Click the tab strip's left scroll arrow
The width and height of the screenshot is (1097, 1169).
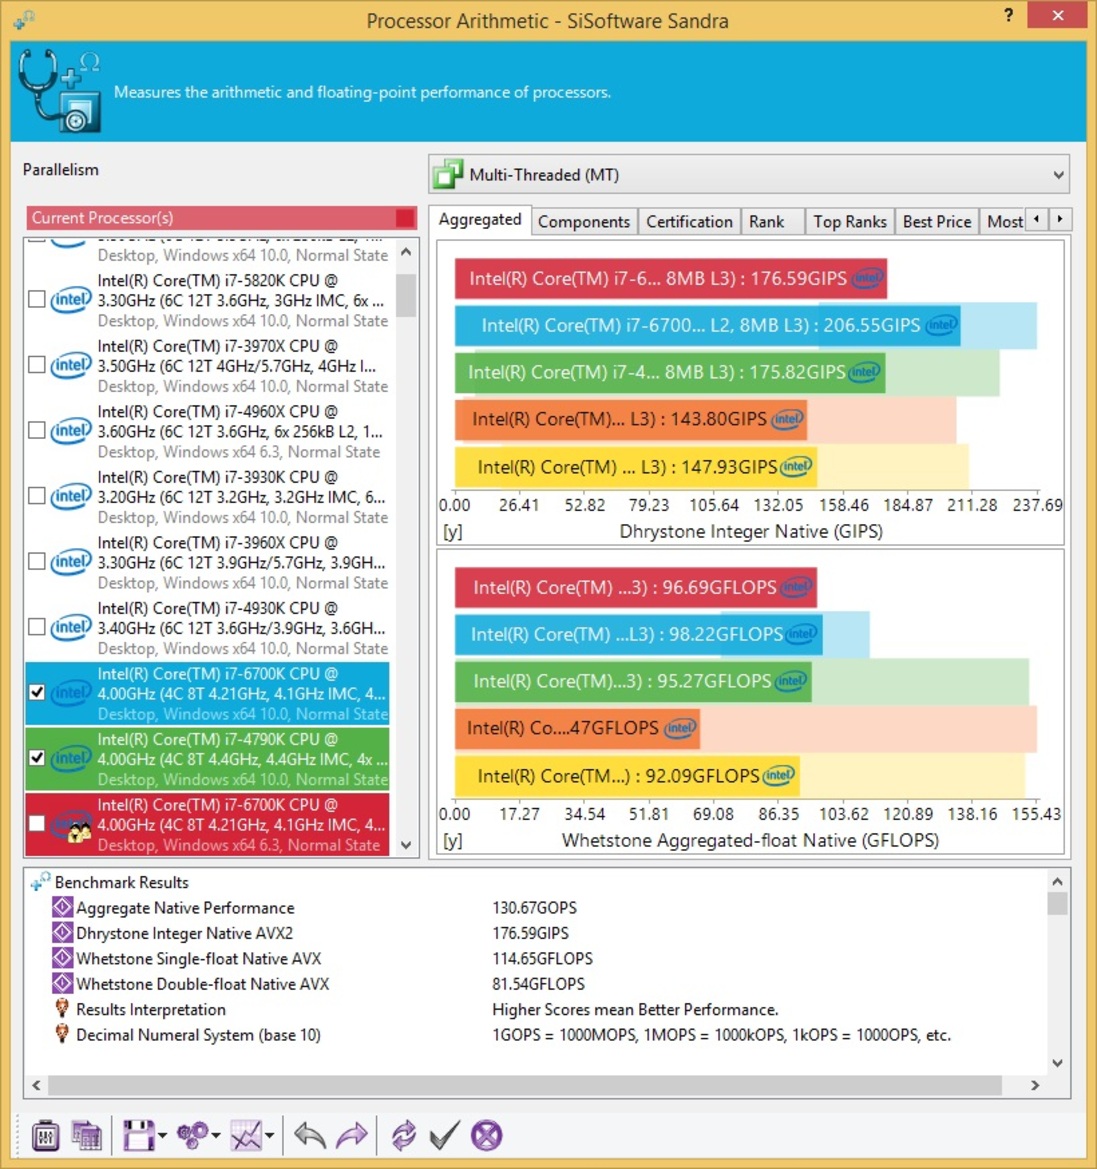1037,219
